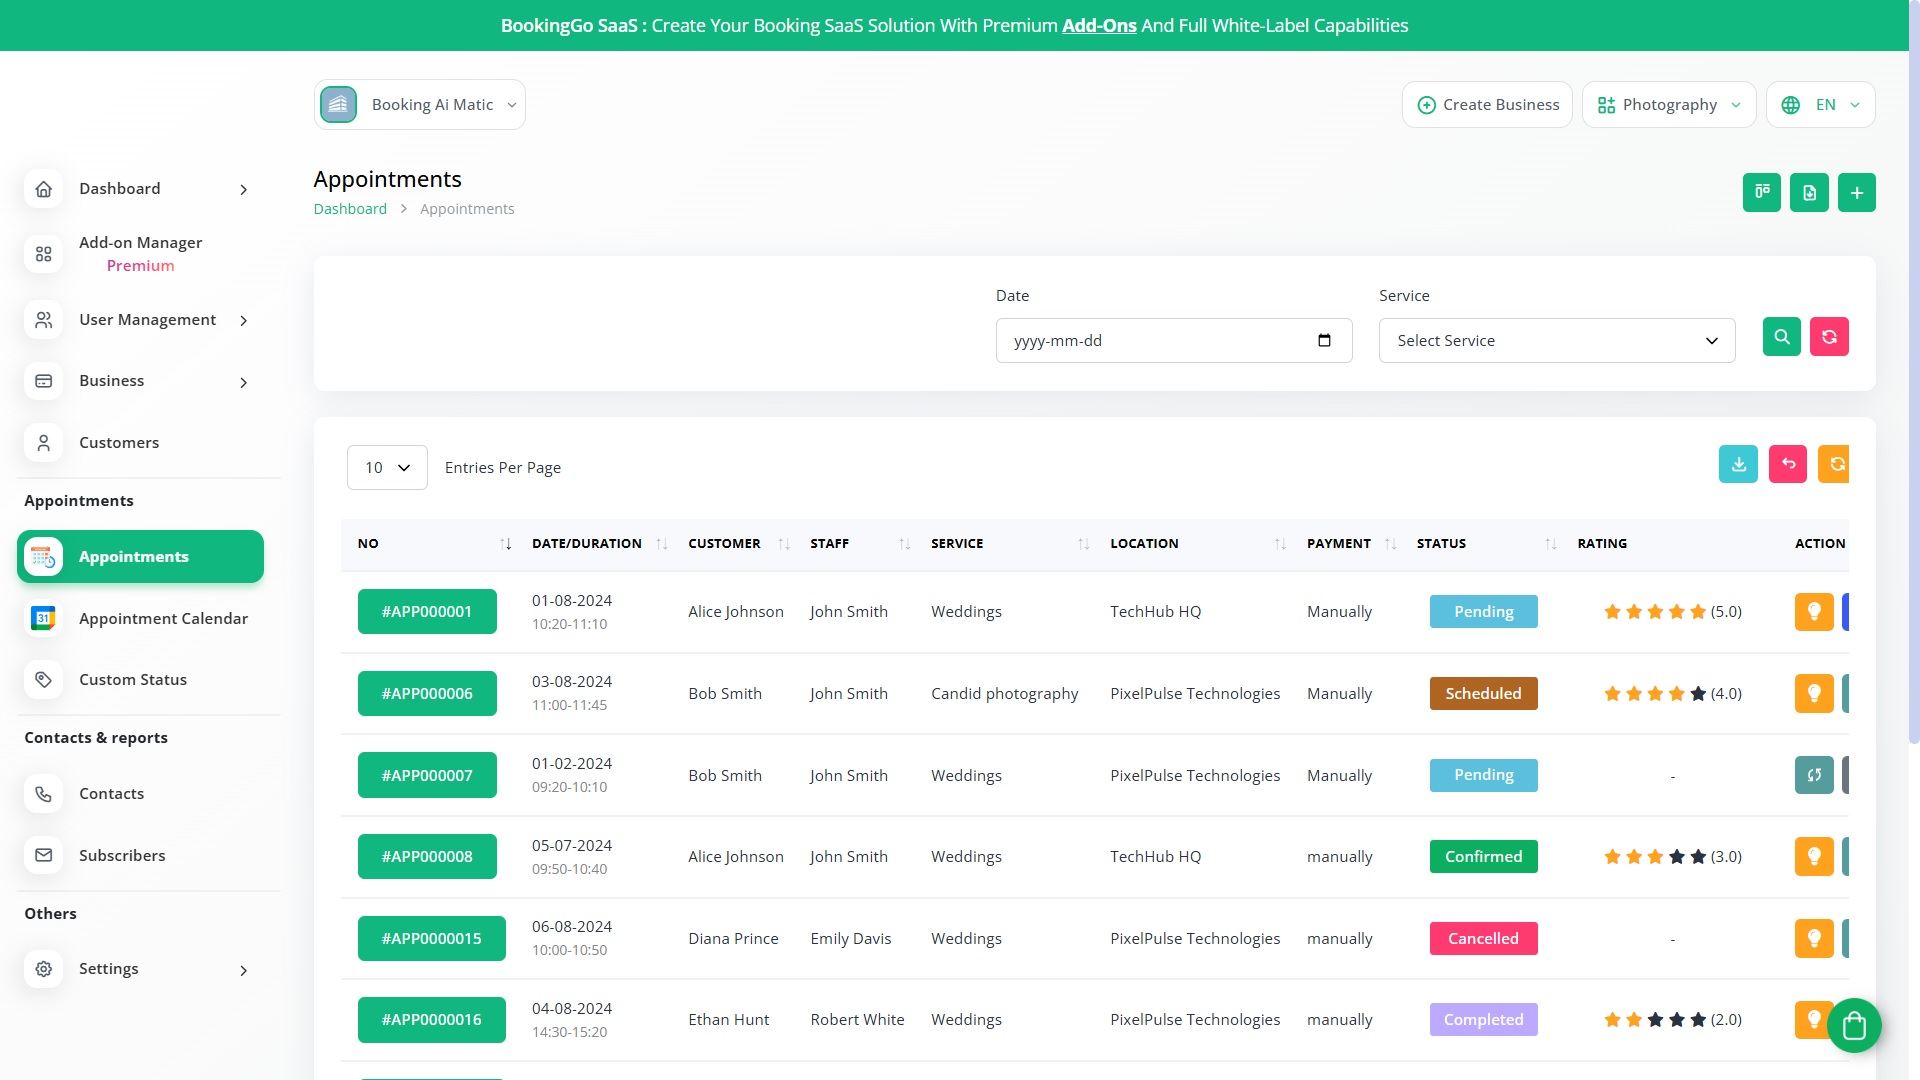
Task: Open Custom Status in the sidebar
Action: [133, 680]
